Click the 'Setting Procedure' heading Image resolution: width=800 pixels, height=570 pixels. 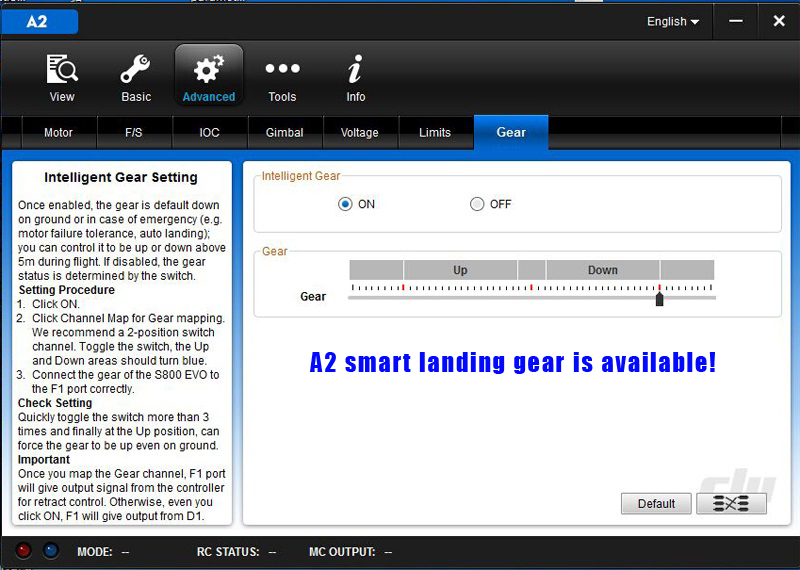67,290
